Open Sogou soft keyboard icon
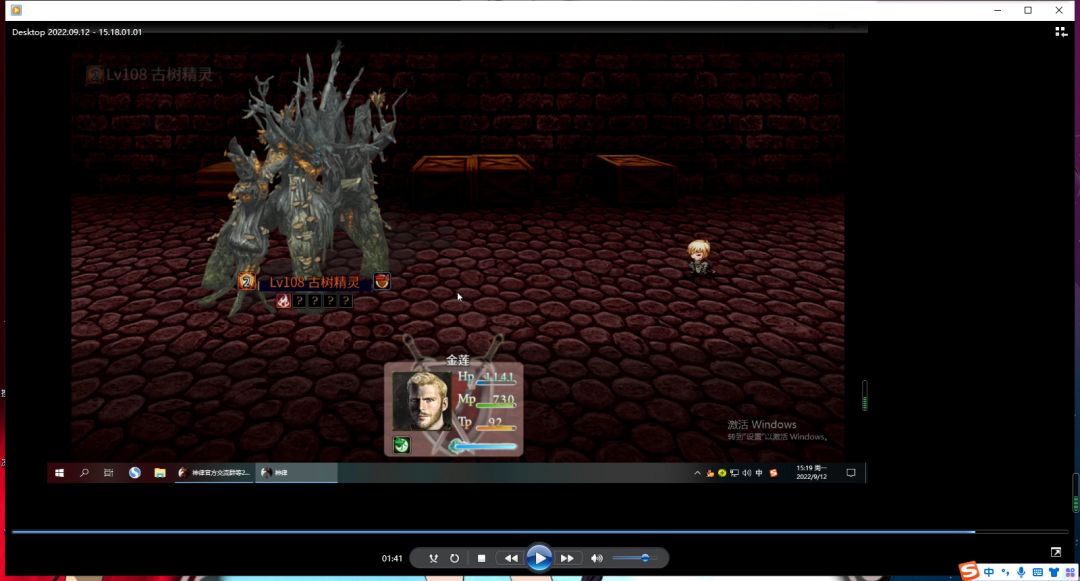The height and width of the screenshot is (581, 1080). pos(1037,572)
